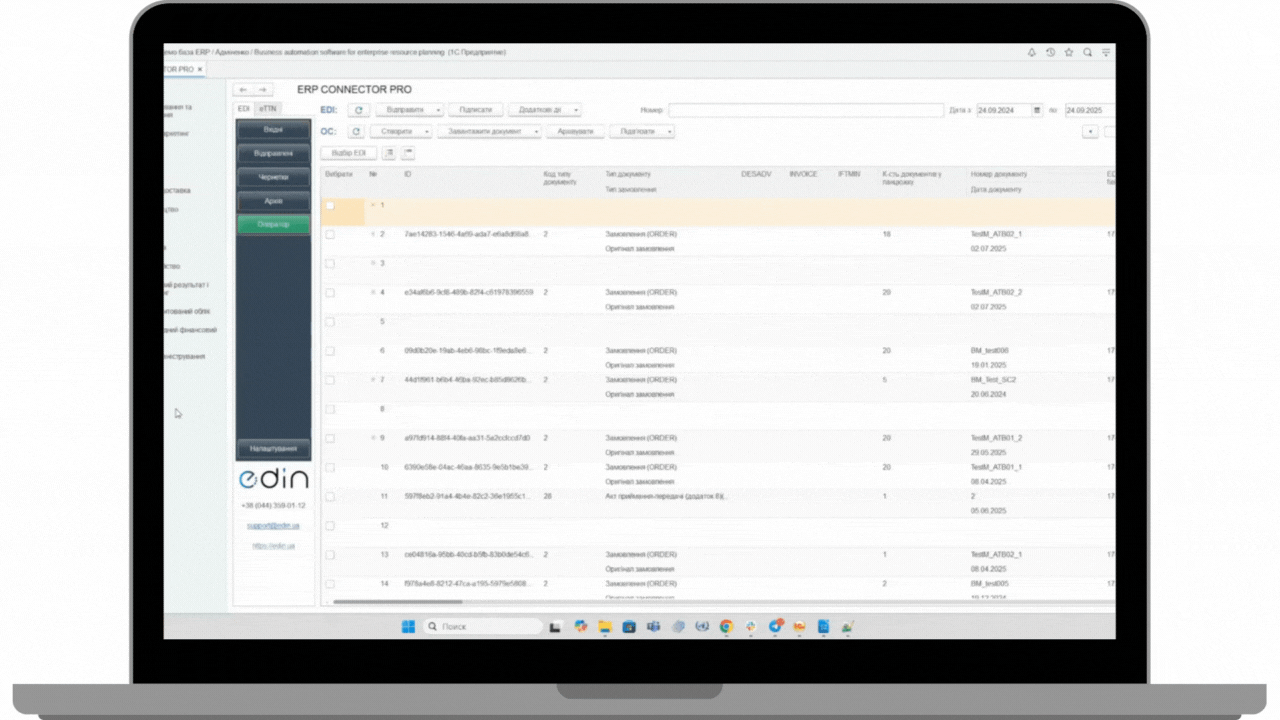The image size is (1280, 720).
Task: Tick the checkbox for row 2
Action: (x=330, y=234)
